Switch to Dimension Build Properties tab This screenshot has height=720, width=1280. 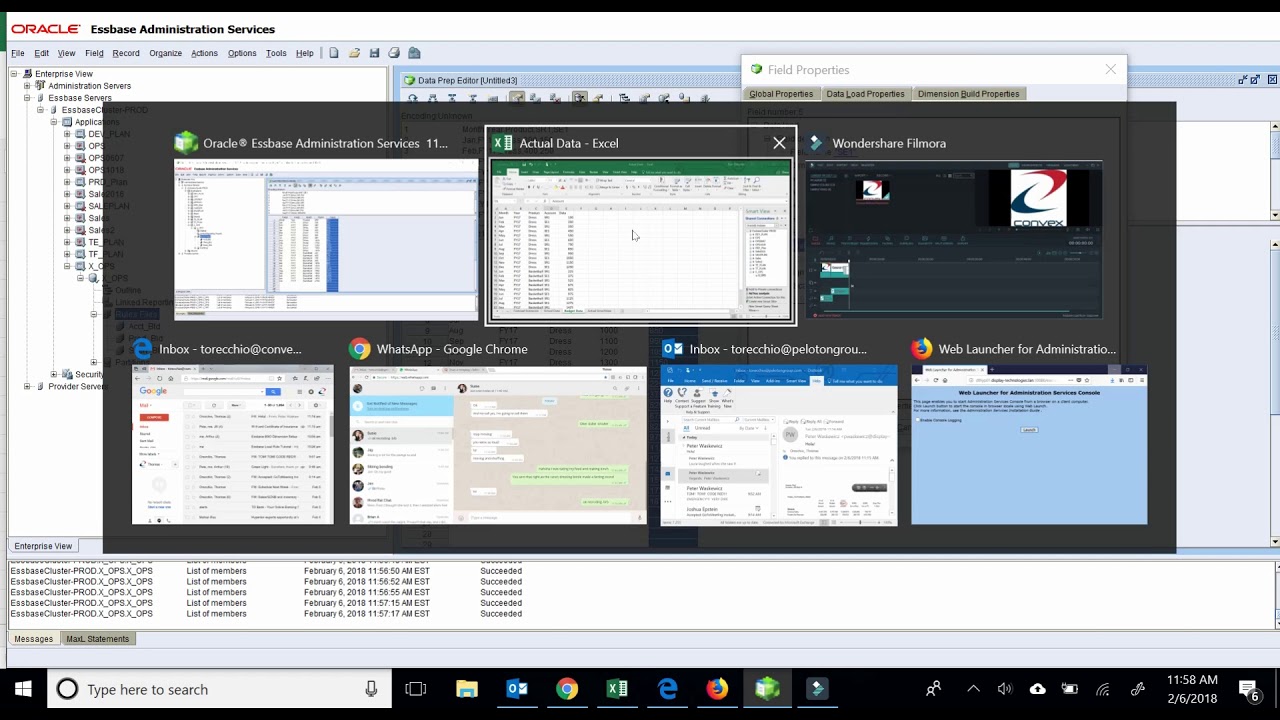pyautogui.click(x=968, y=94)
